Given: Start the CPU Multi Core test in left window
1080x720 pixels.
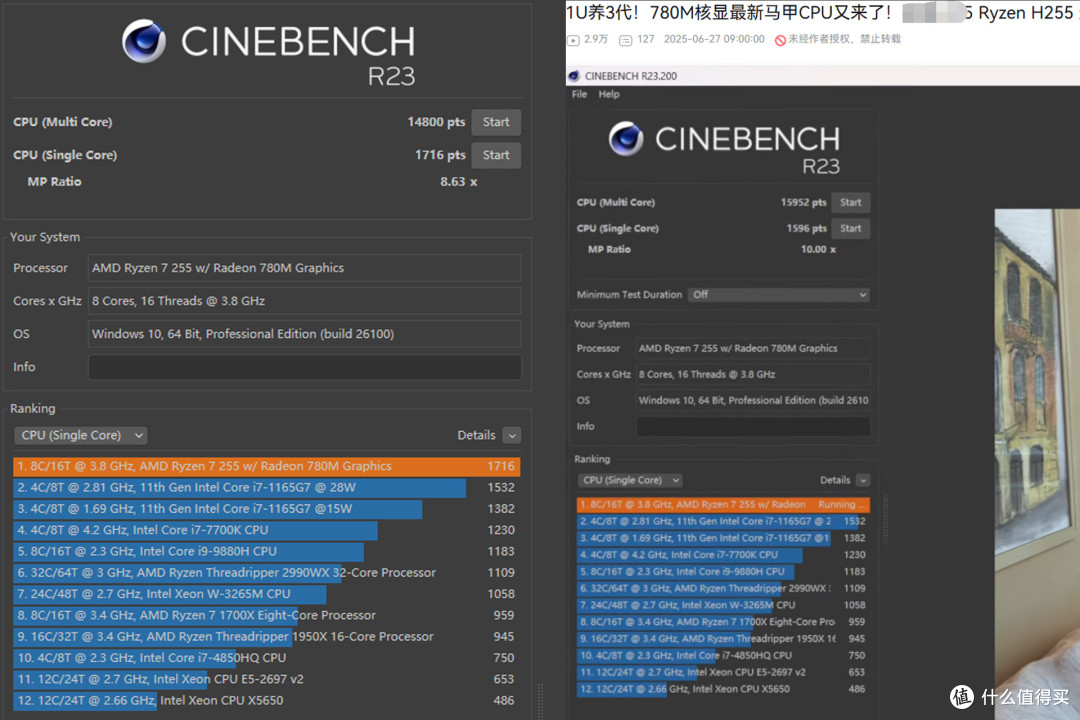Looking at the screenshot, I should point(496,122).
